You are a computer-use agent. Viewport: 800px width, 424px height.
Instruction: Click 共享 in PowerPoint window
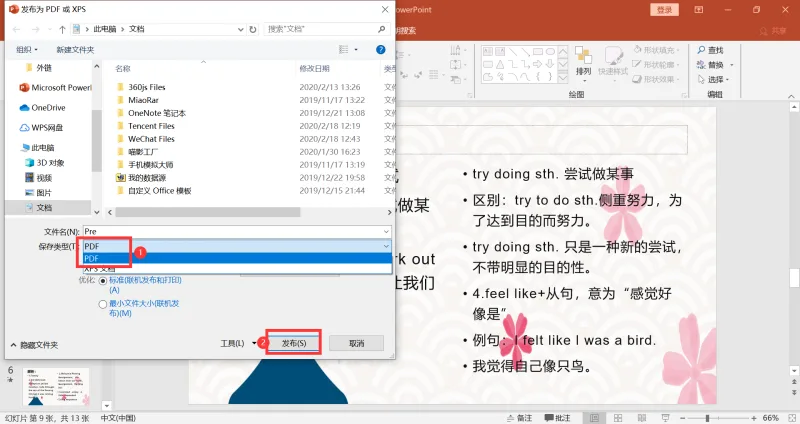[773, 31]
